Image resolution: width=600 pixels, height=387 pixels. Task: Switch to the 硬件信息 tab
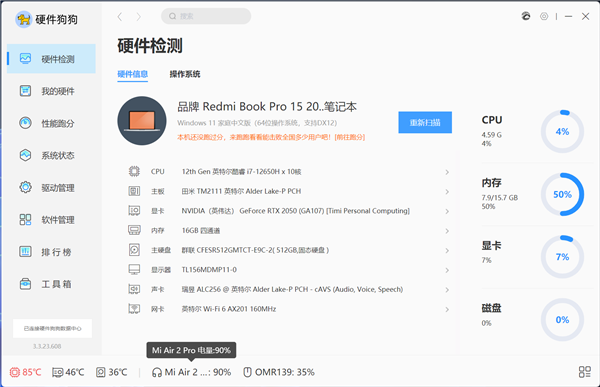[x=132, y=74]
